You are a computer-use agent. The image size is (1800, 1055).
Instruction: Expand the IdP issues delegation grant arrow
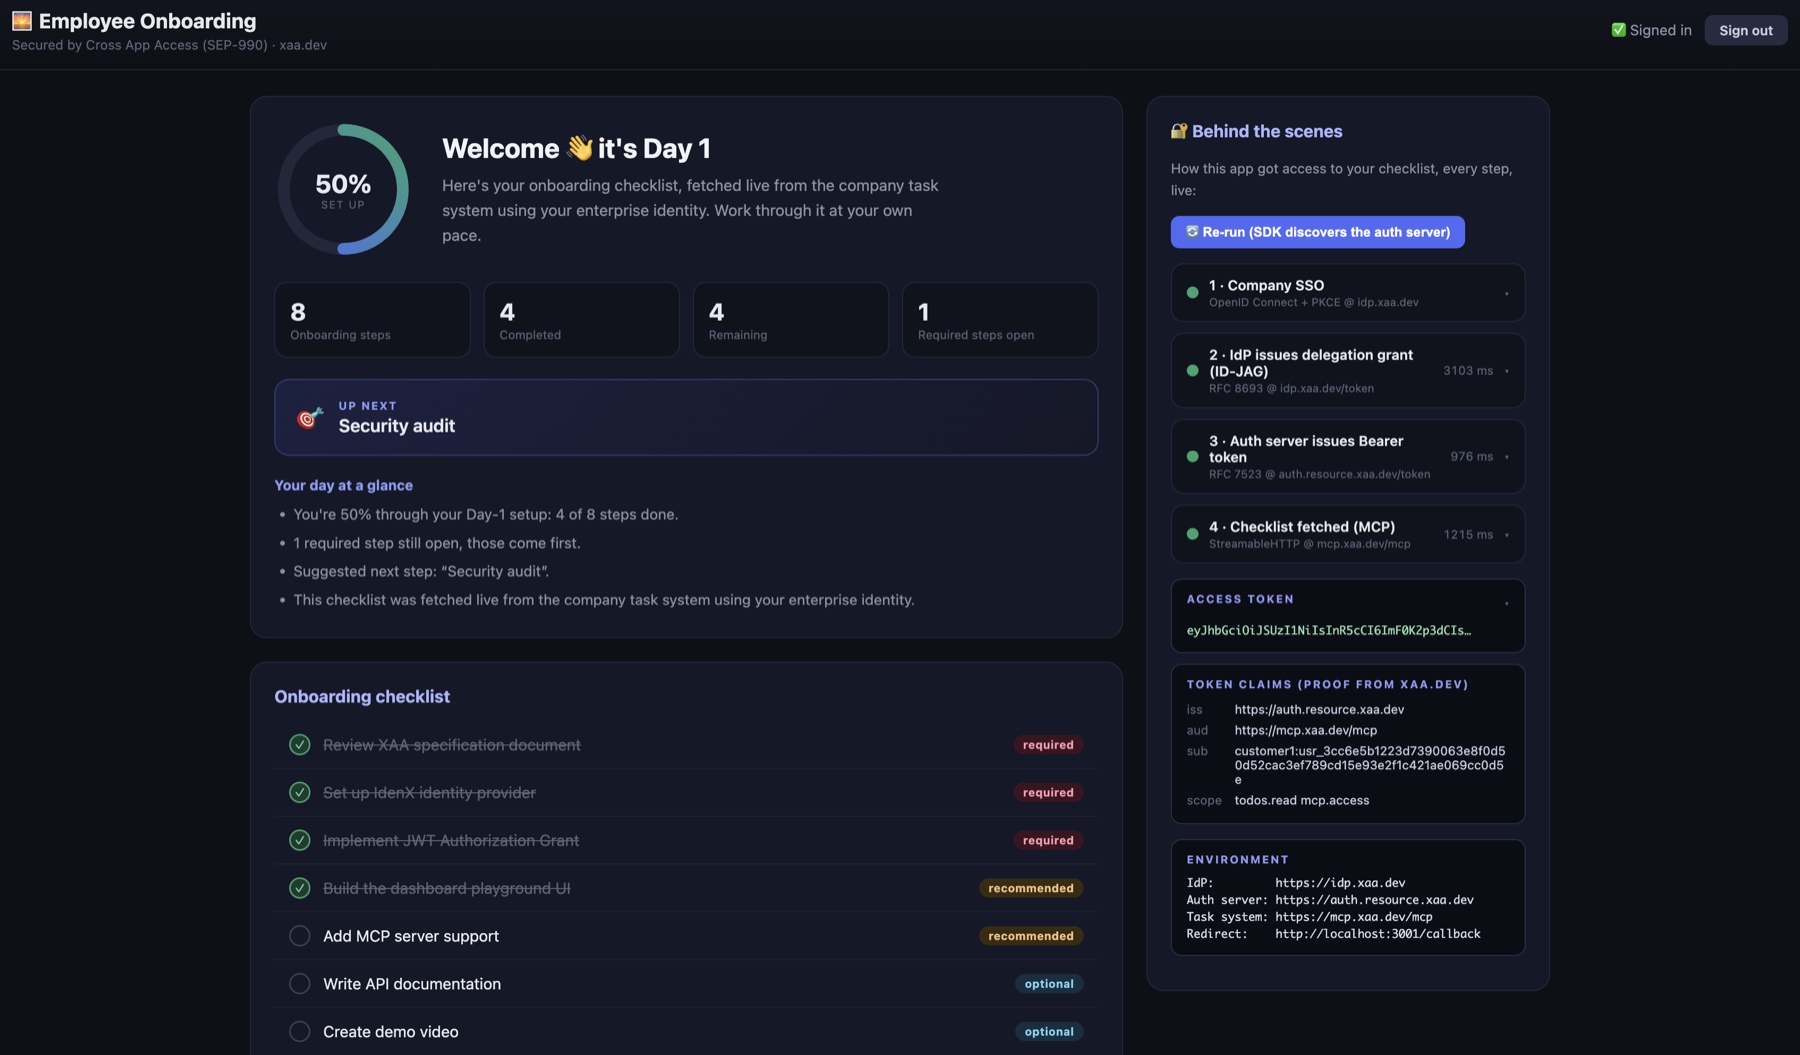[x=1506, y=372]
